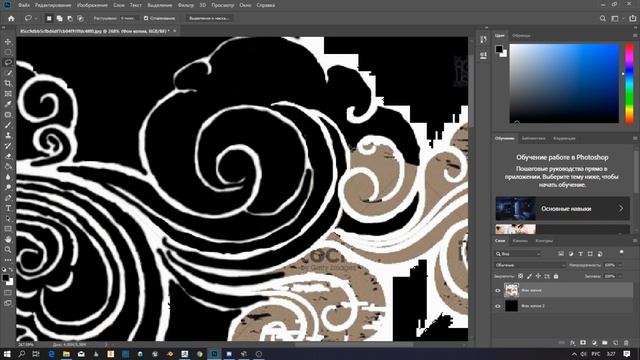Select the Lasso tool in the toolbox
The width and height of the screenshot is (640, 360).
[8, 62]
